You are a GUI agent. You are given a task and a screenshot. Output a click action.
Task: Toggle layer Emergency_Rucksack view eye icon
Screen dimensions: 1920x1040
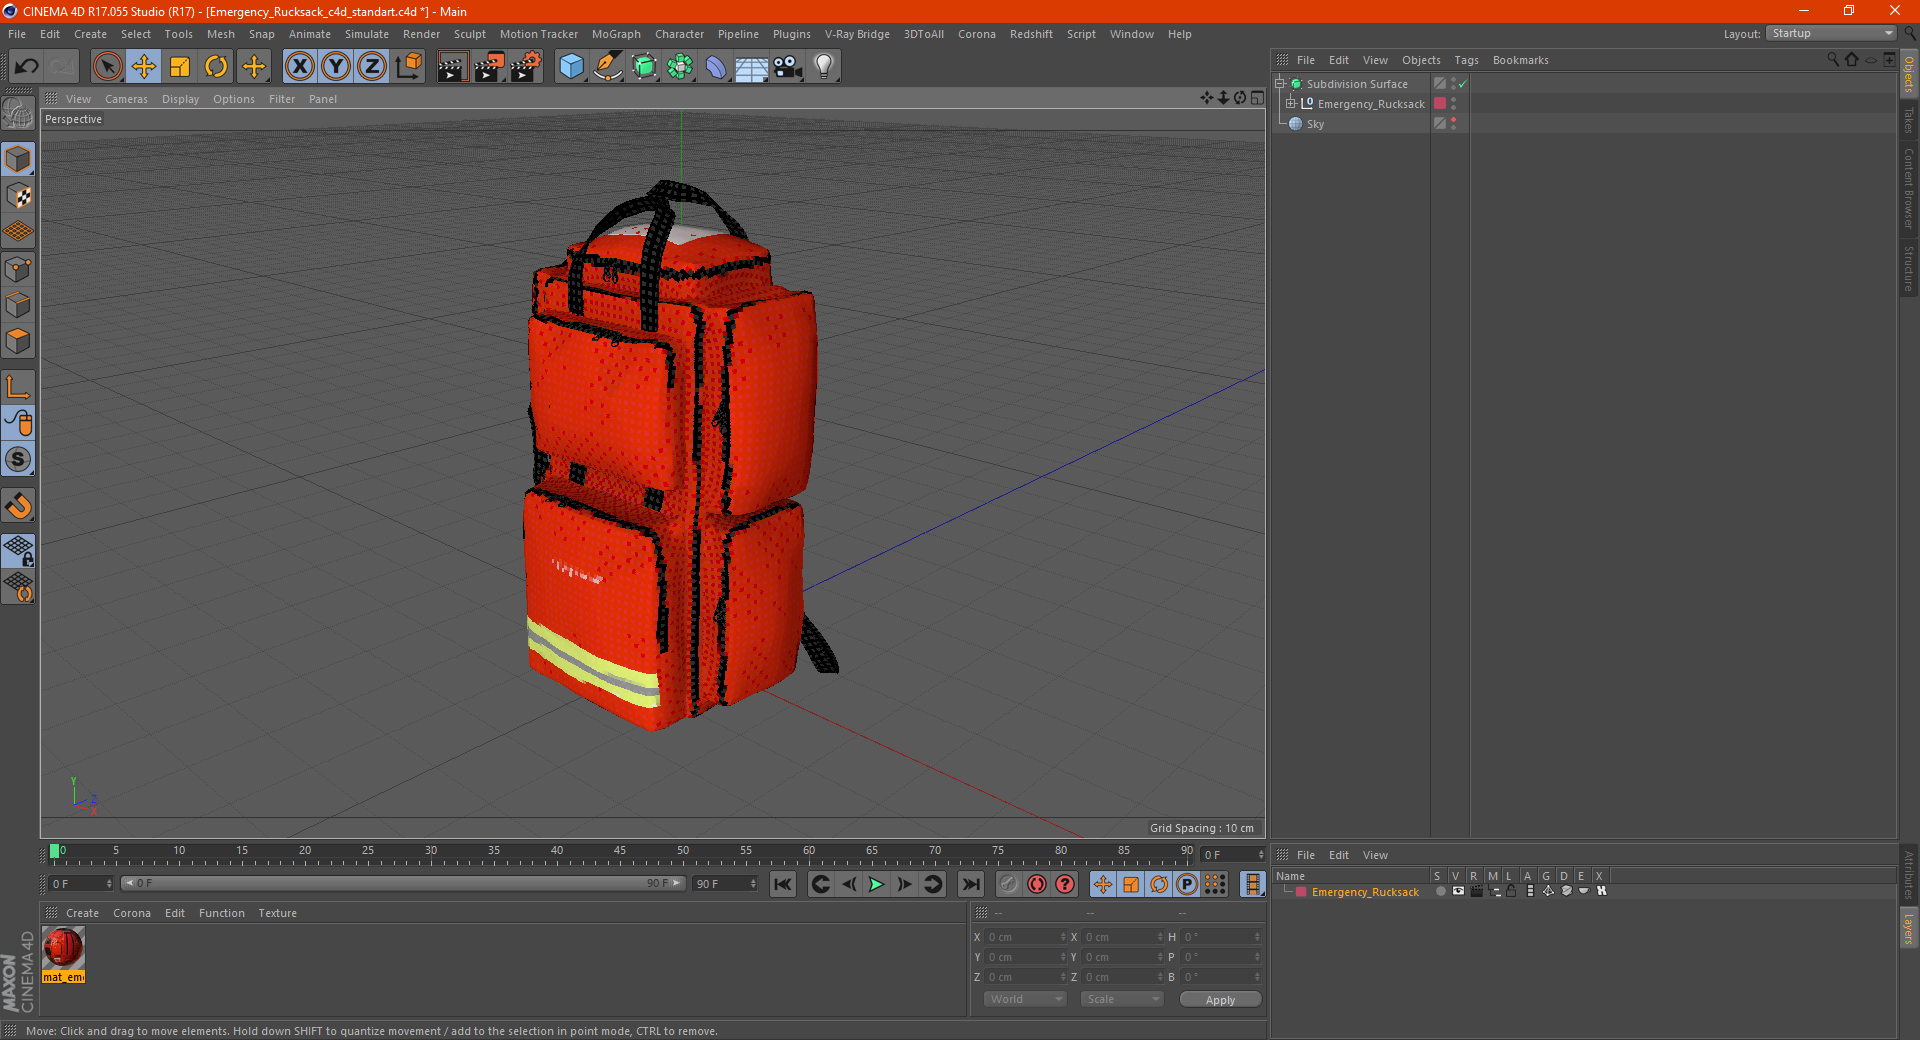tap(1458, 891)
